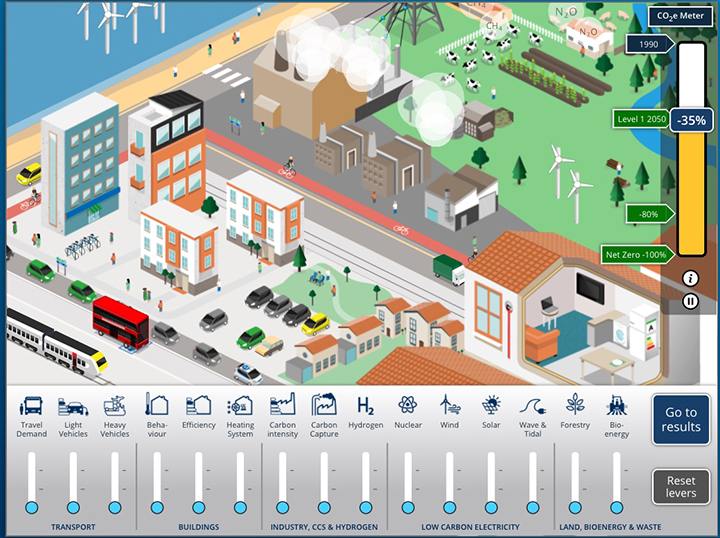Viewport: 720px width, 538px height.
Task: Click the Bioenergy icon
Action: pos(617,406)
